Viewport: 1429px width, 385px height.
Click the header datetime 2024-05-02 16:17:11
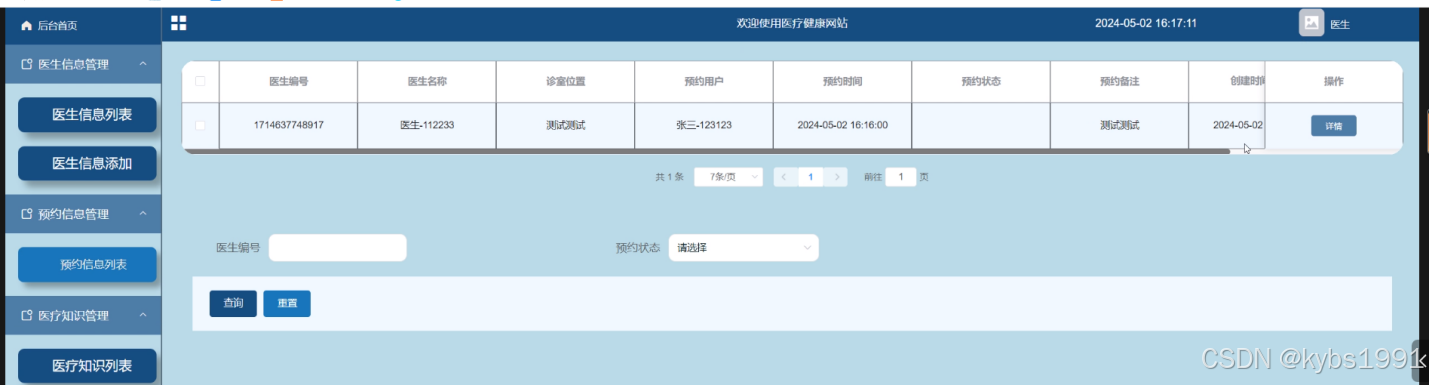1146,23
